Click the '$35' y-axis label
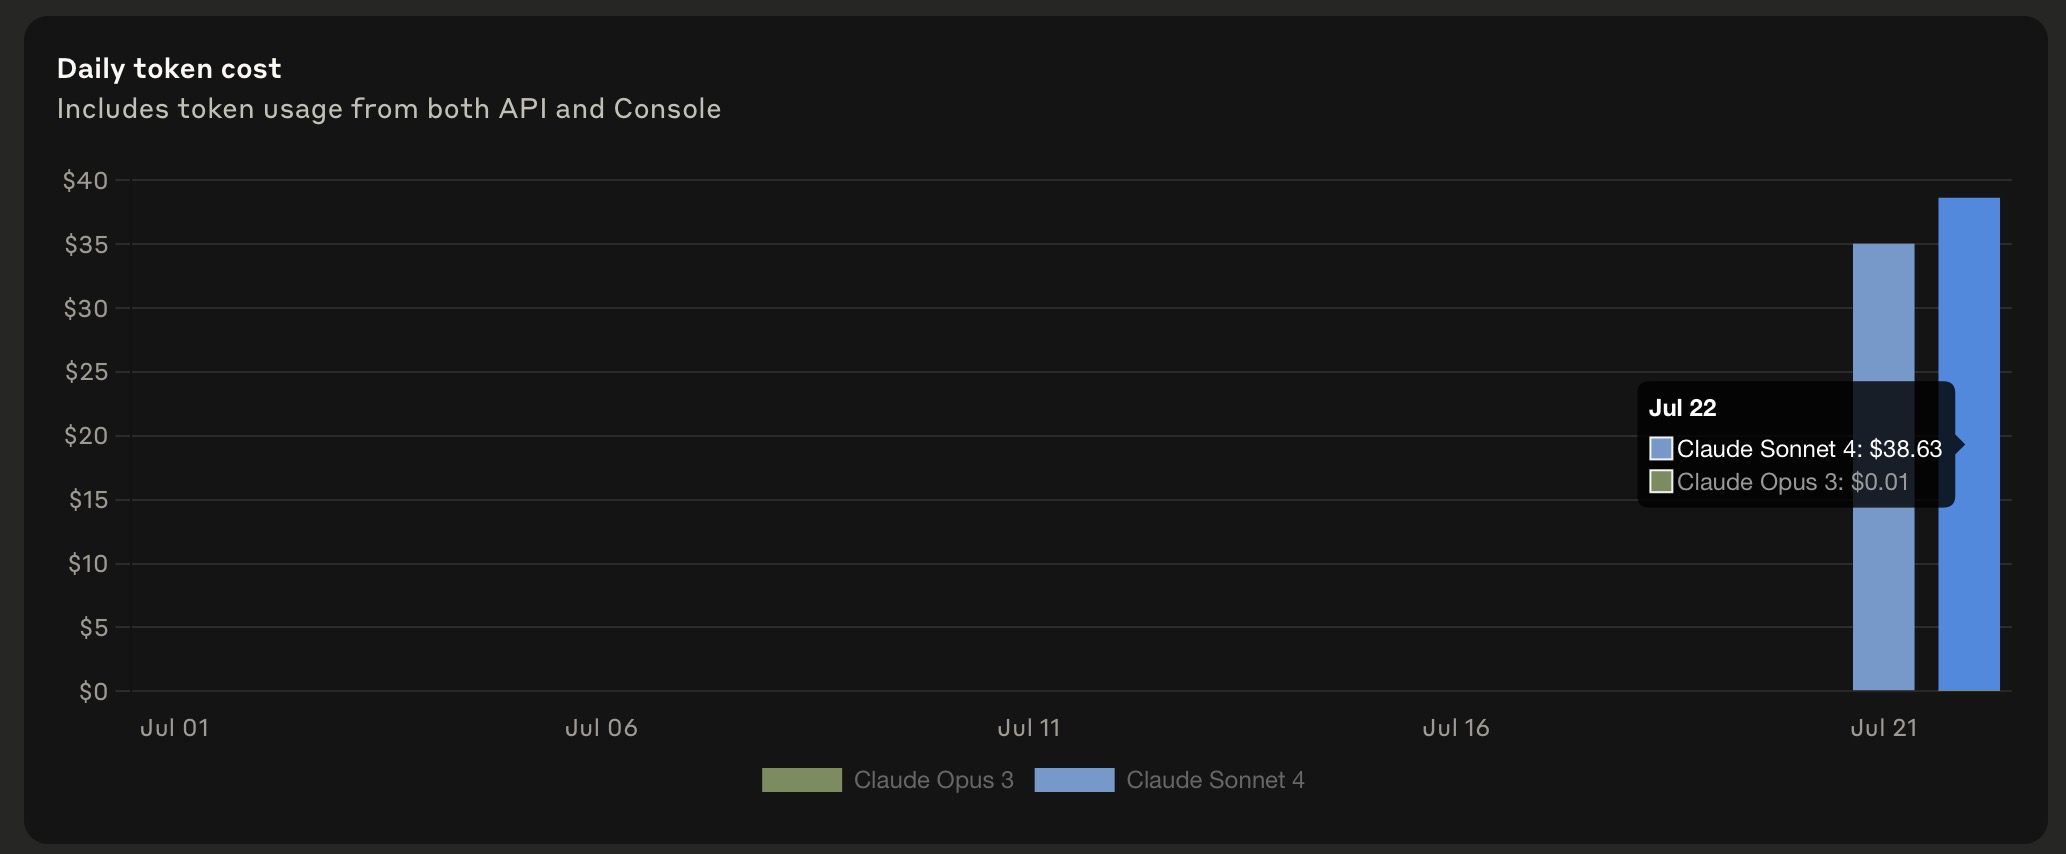The image size is (2066, 854). click(86, 244)
